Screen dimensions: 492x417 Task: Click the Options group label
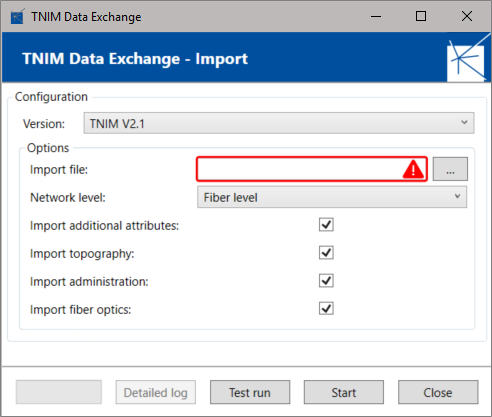(x=48, y=148)
